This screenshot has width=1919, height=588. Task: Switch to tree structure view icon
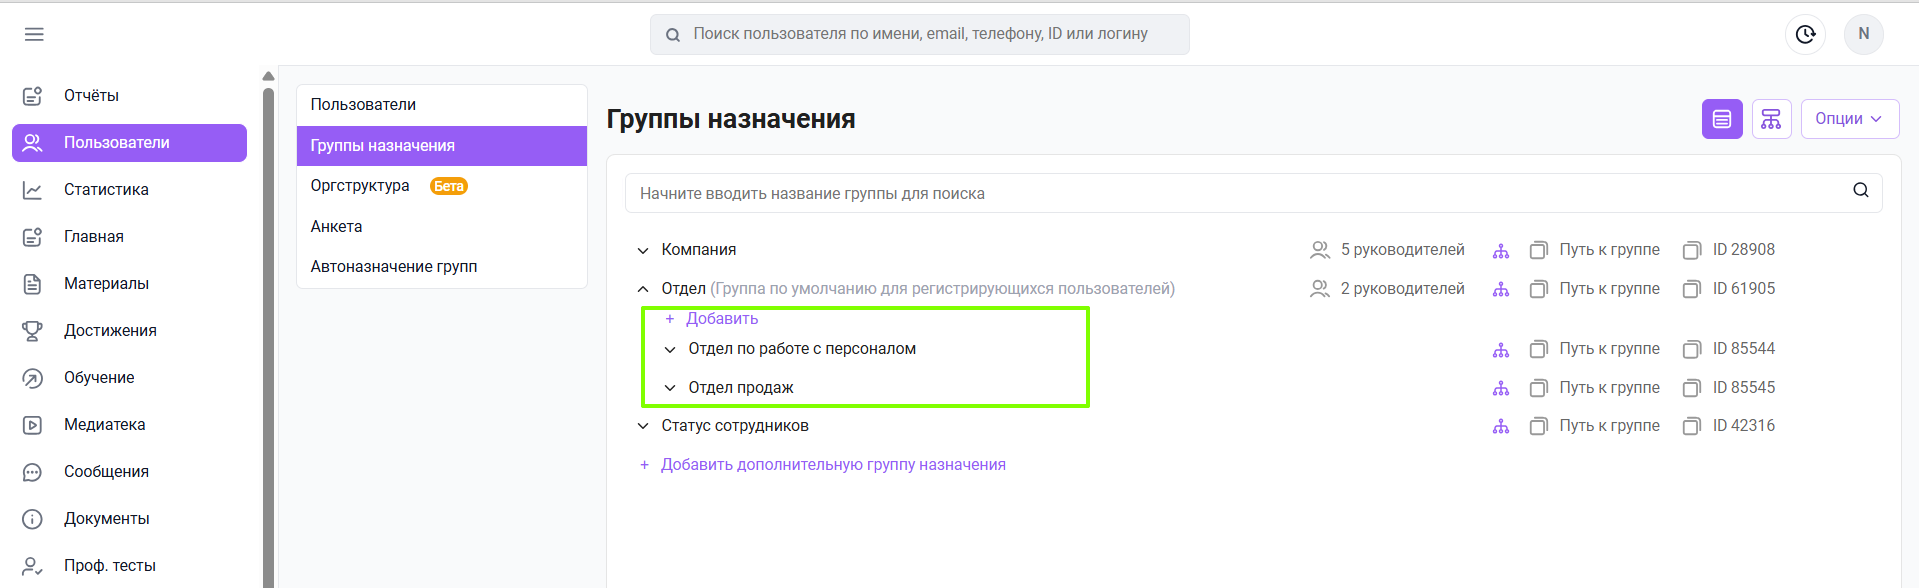[x=1771, y=119]
